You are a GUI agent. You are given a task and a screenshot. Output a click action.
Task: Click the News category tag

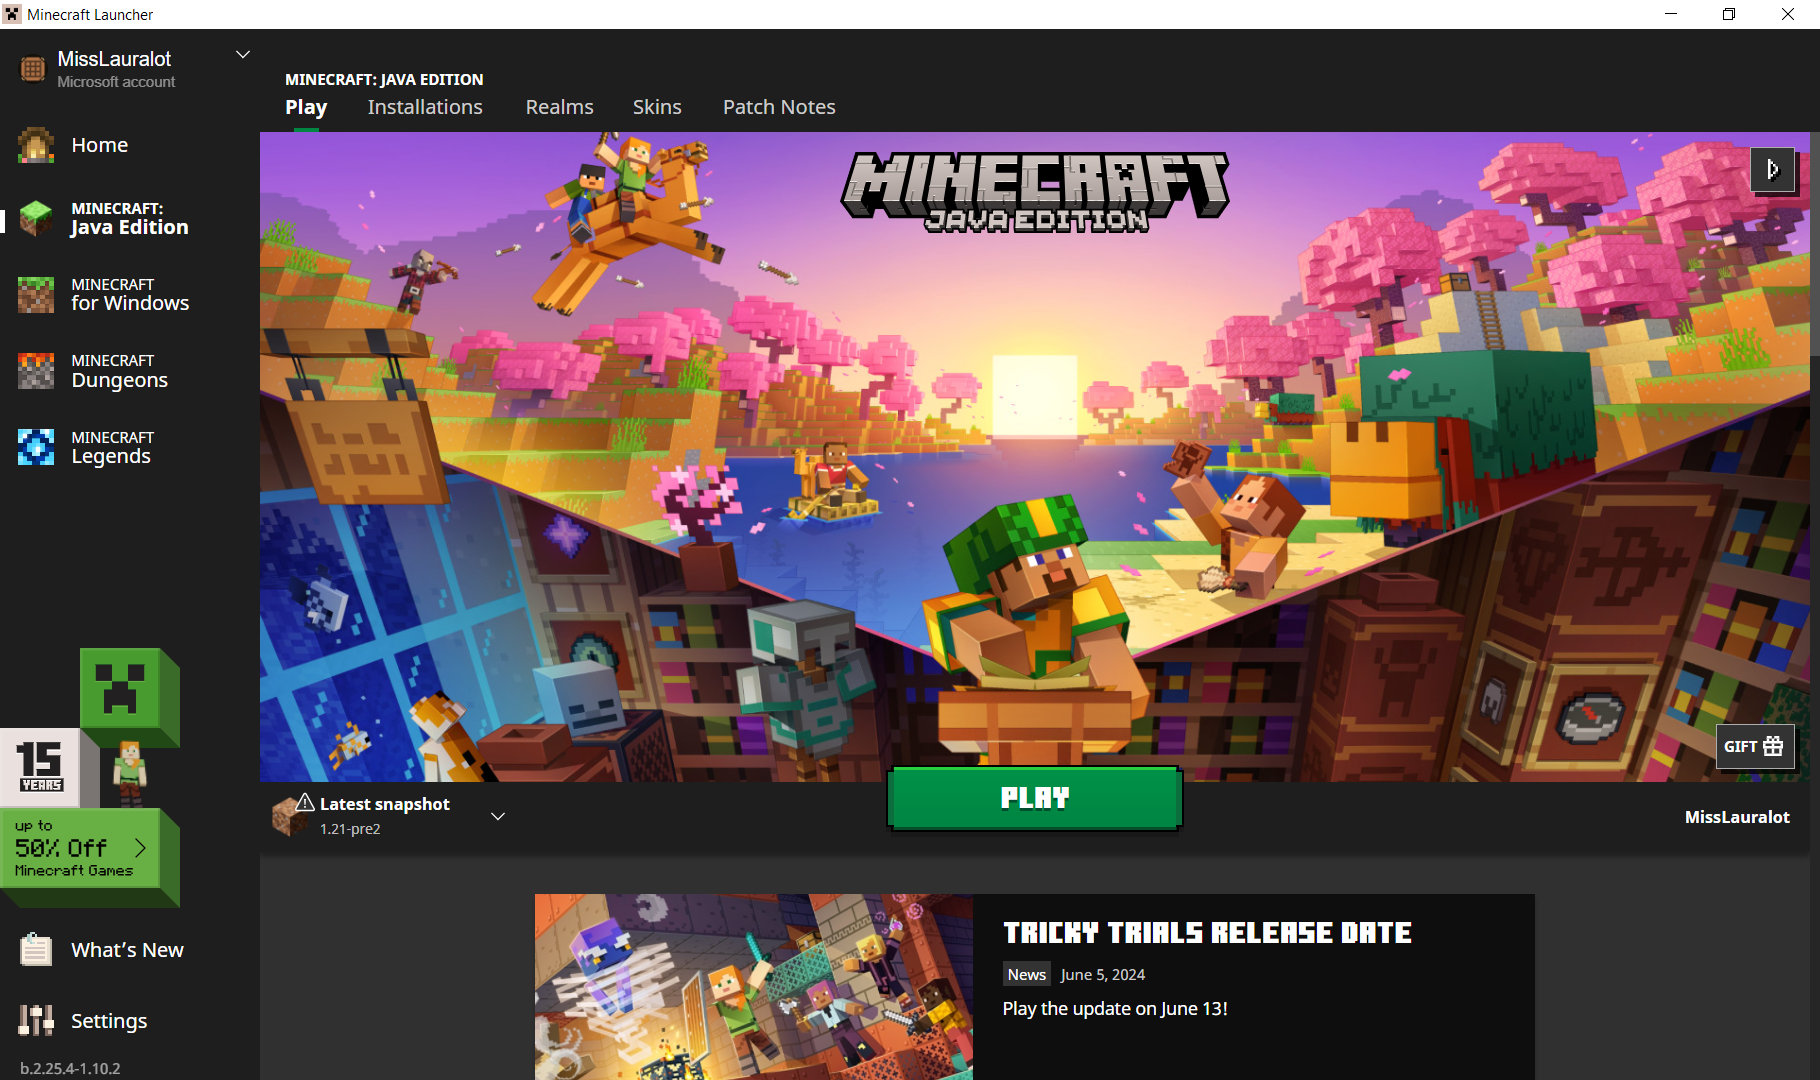point(1027,974)
